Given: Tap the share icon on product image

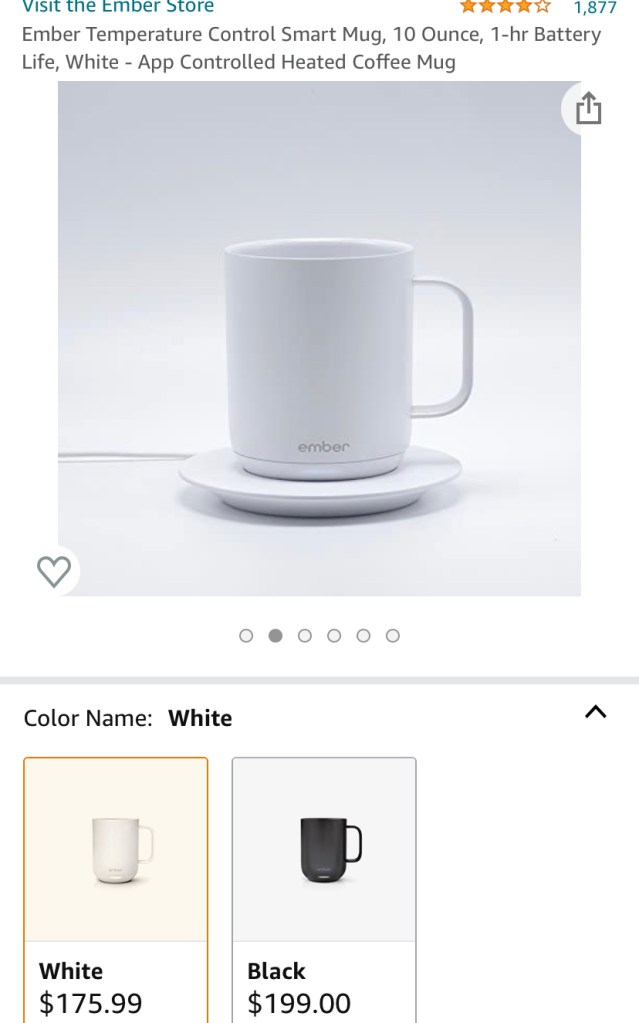Looking at the screenshot, I should (588, 108).
